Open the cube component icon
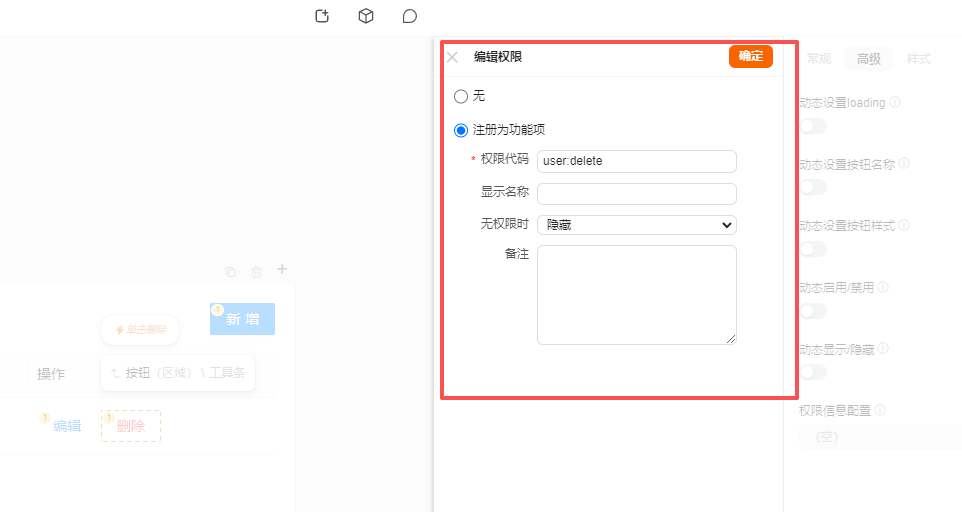Image resolution: width=962 pixels, height=512 pixels. [366, 16]
